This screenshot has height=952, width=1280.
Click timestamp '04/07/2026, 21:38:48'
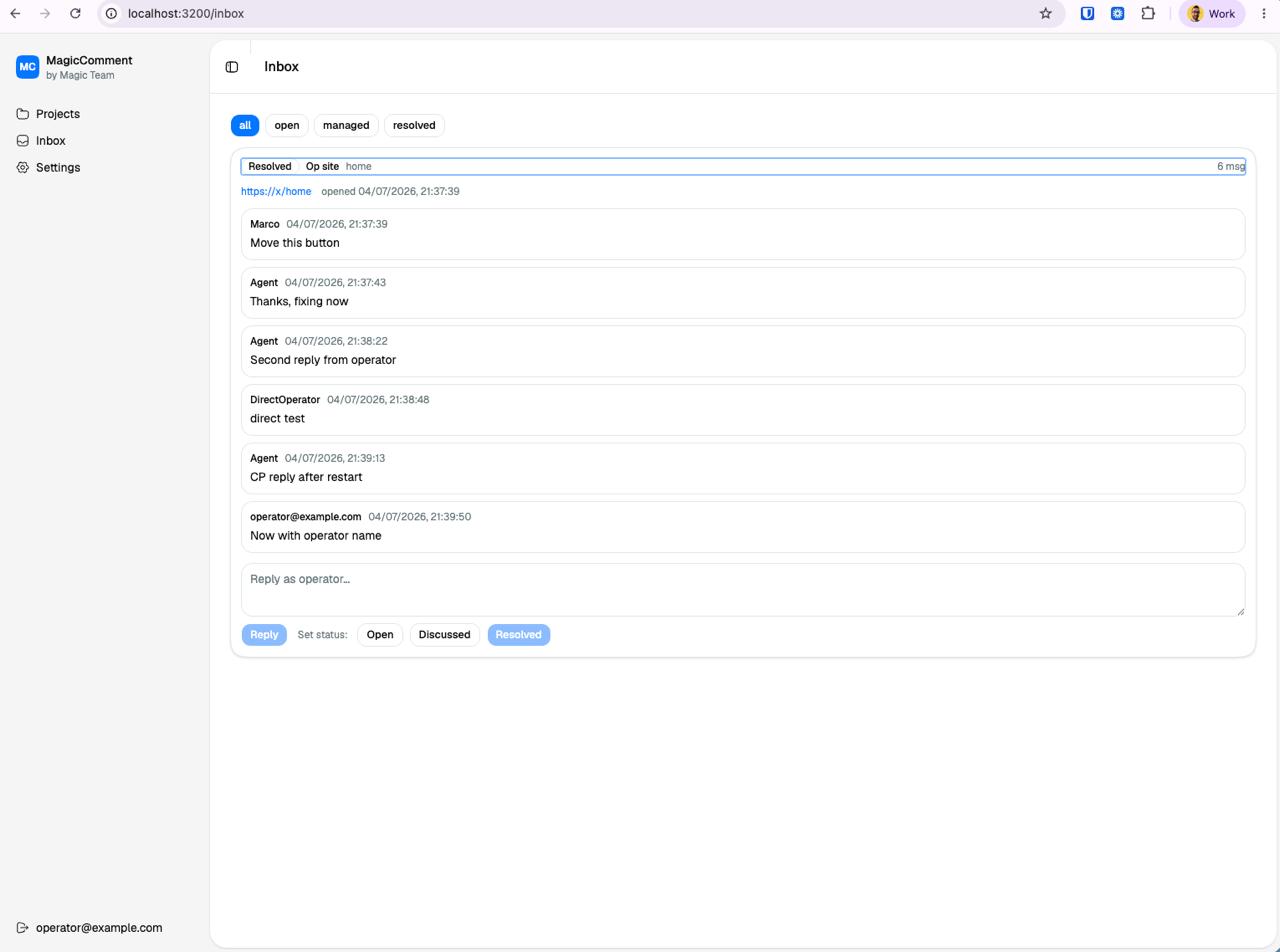tap(378, 400)
